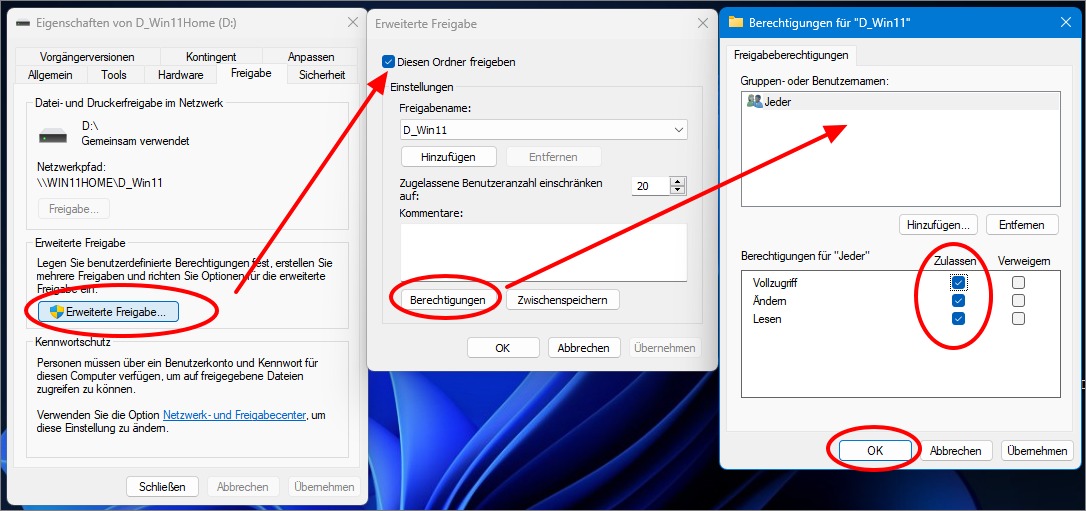Image resolution: width=1086 pixels, height=511 pixels.
Task: Click into the Kommentare text box
Action: (x=544, y=252)
